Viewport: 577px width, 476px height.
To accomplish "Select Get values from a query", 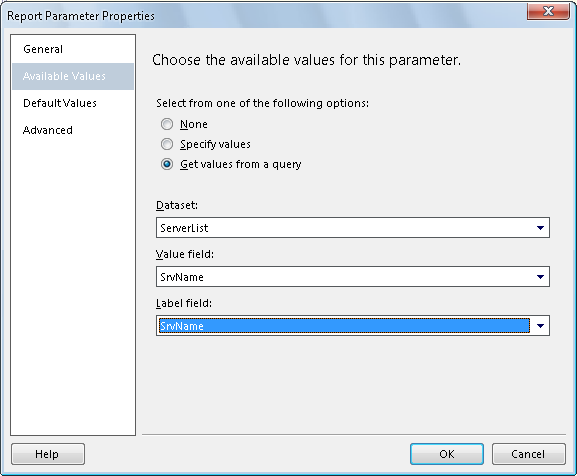I will coord(167,164).
